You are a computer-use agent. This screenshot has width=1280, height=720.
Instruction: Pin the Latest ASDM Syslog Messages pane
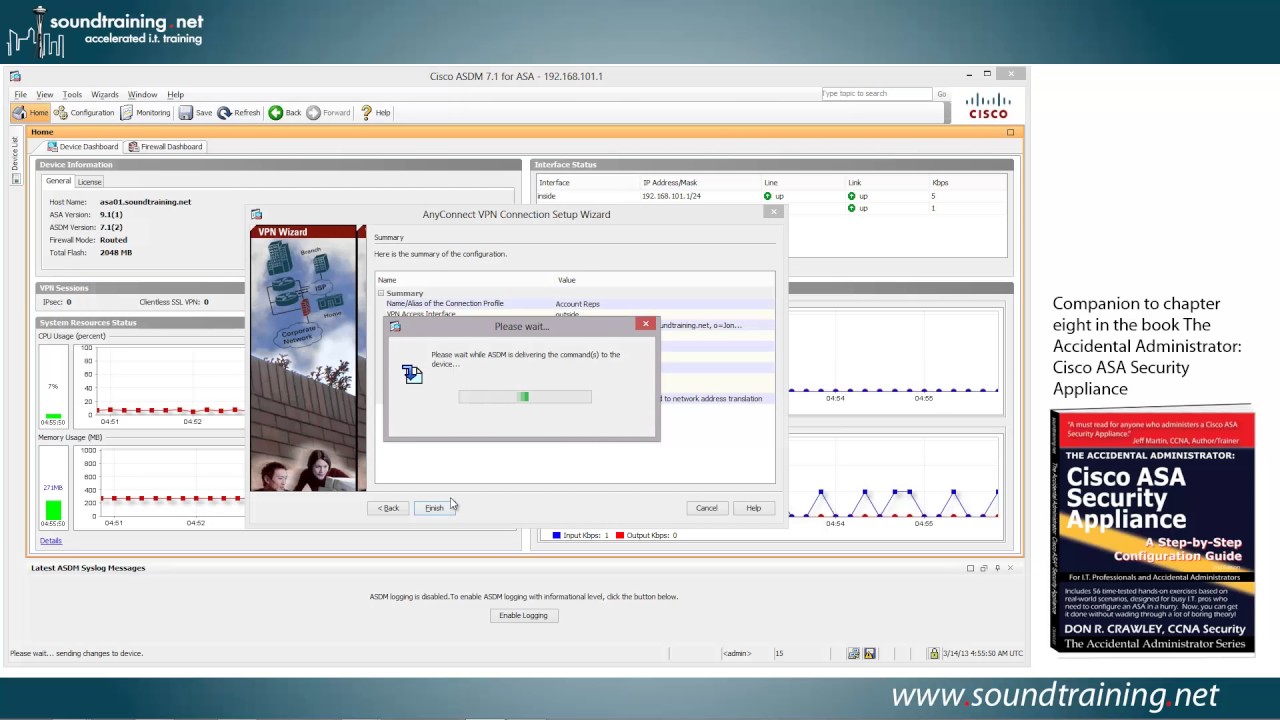[997, 568]
